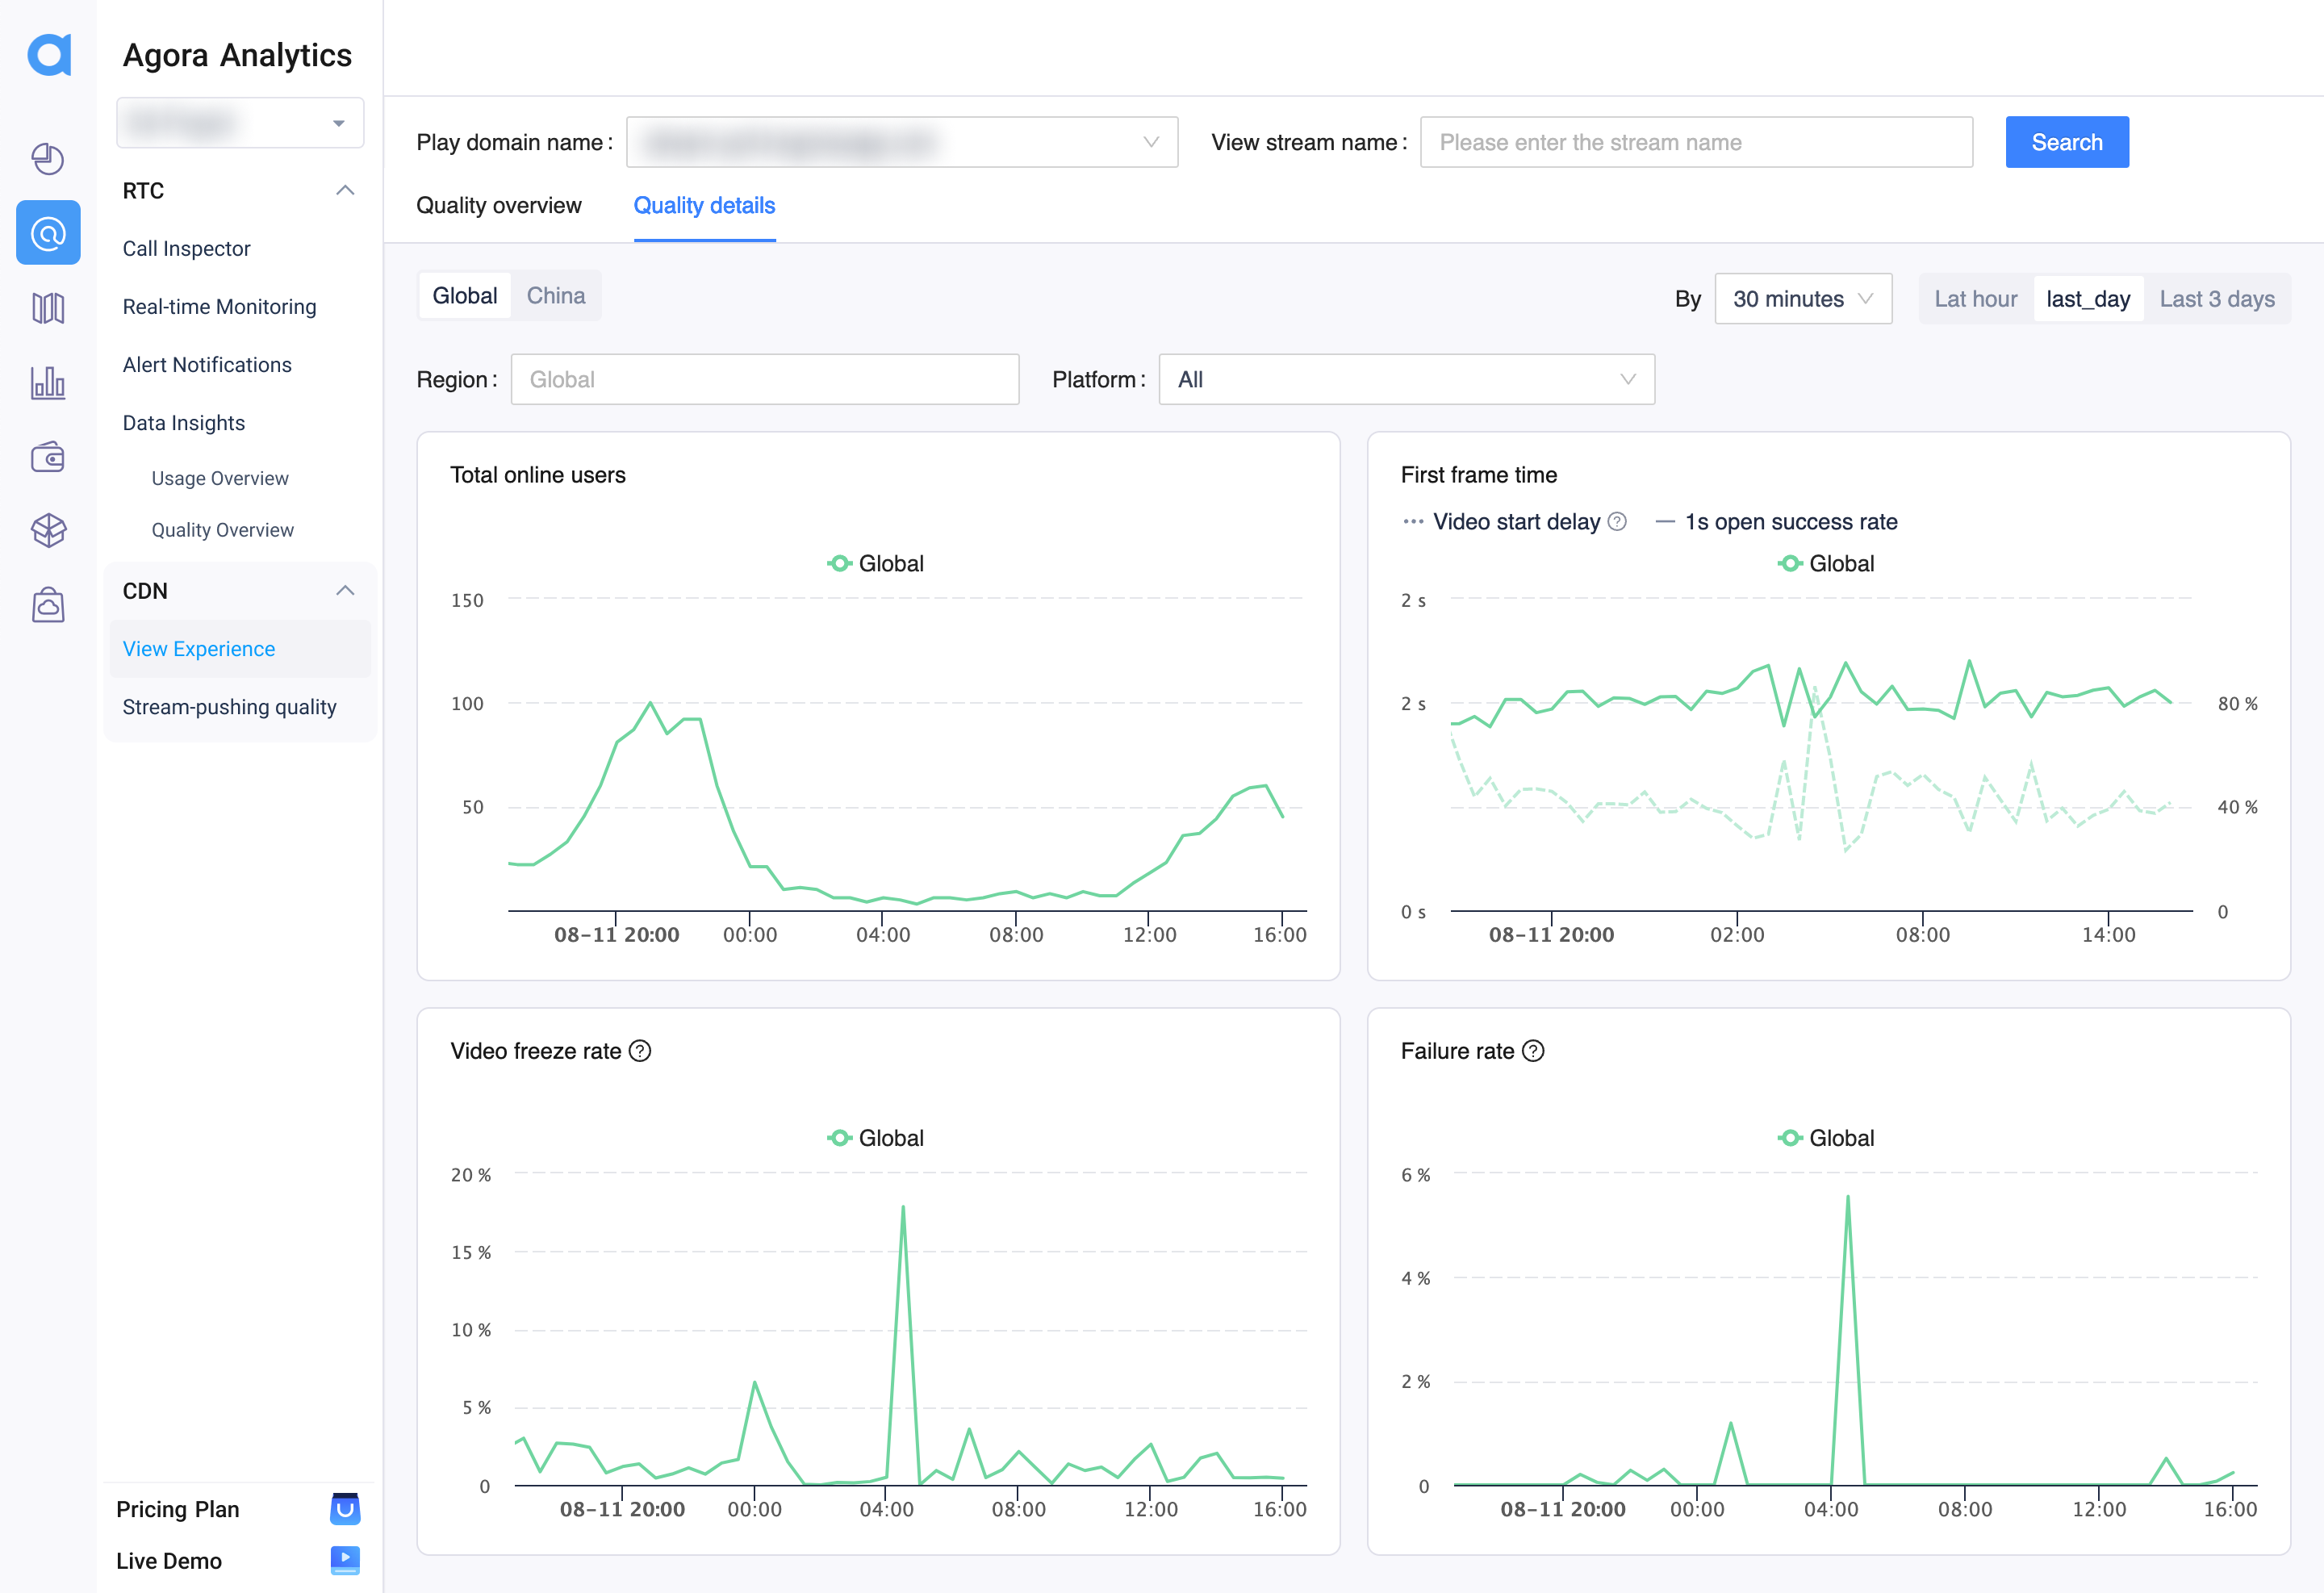Click the Total online users peak near 100

[650, 702]
